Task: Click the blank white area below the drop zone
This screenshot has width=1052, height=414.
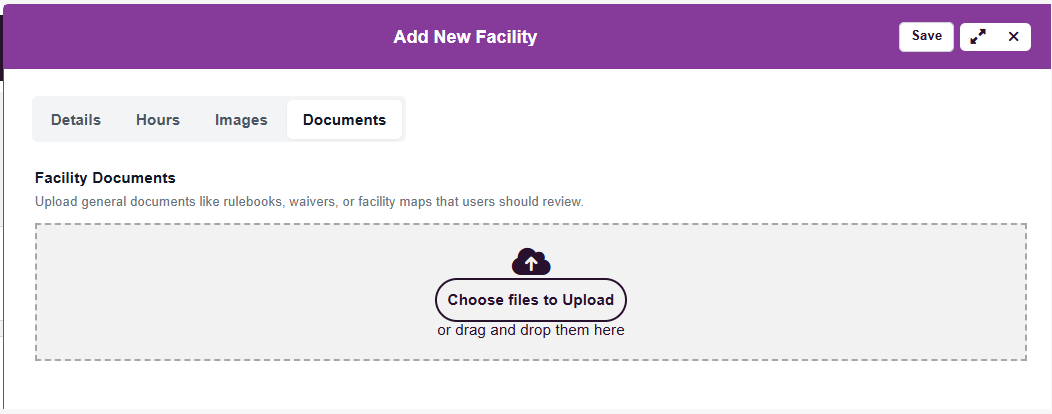Action: tap(530, 385)
